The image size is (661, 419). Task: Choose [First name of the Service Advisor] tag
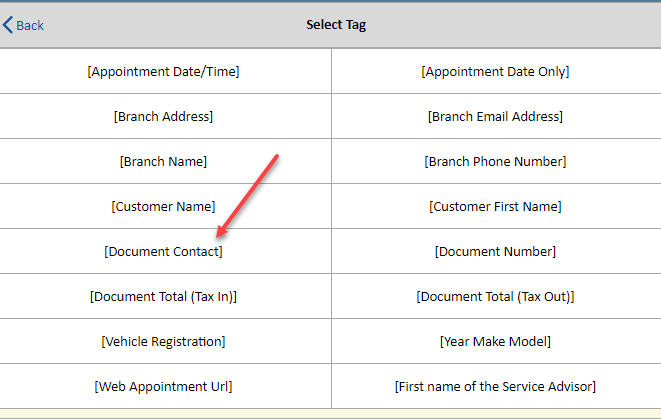point(496,387)
